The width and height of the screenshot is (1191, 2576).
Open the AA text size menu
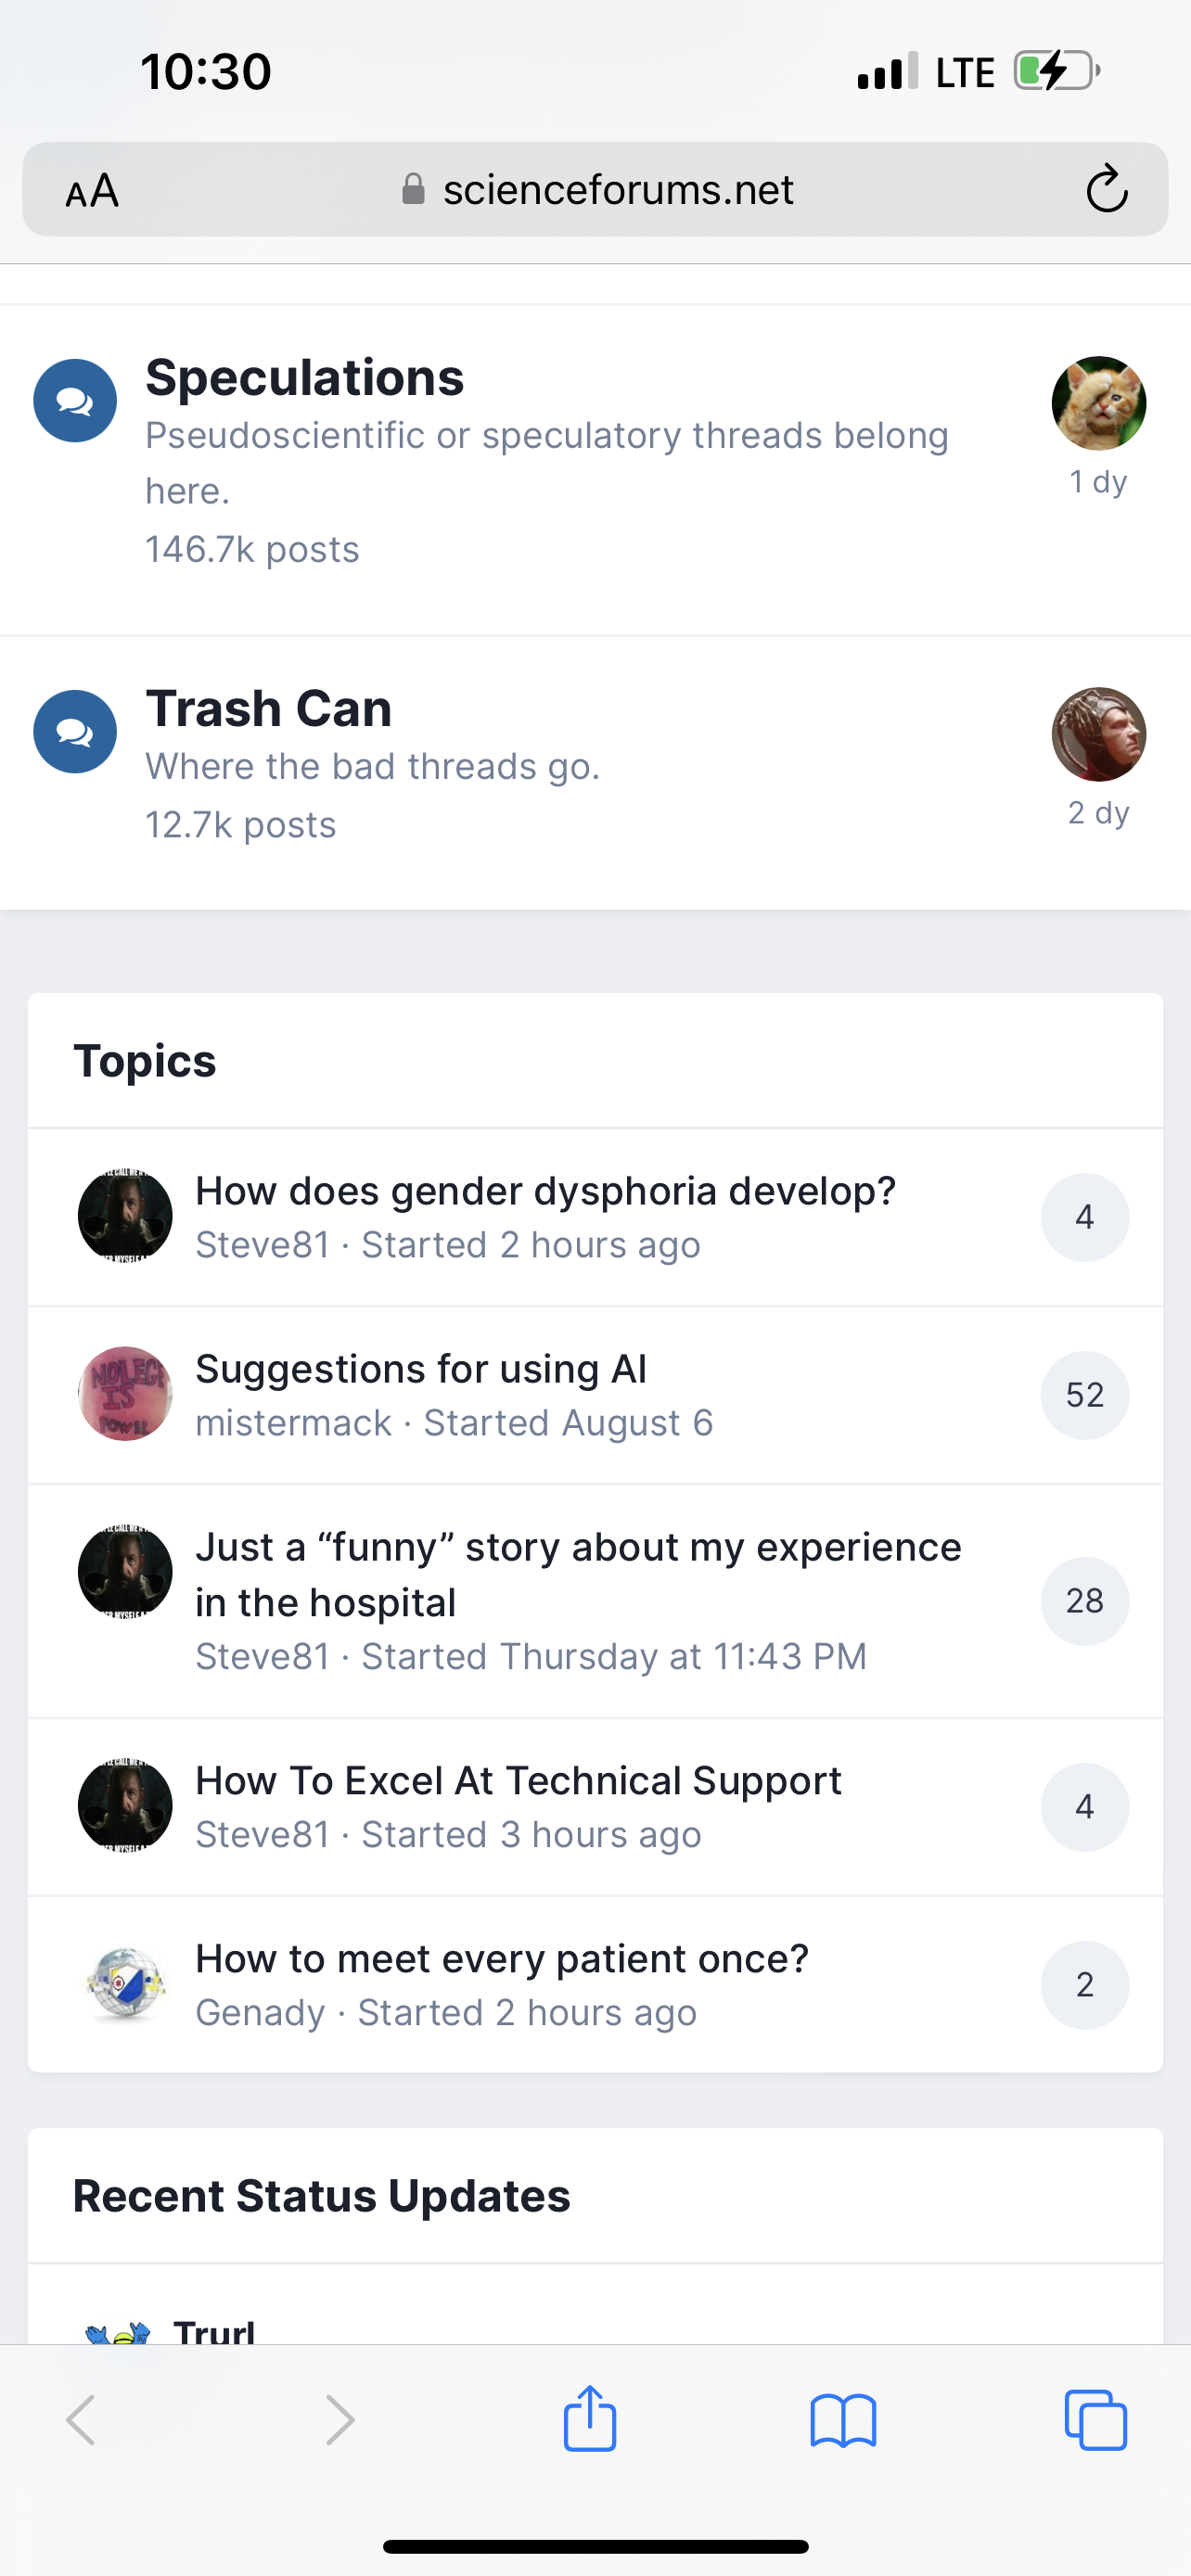pos(92,190)
